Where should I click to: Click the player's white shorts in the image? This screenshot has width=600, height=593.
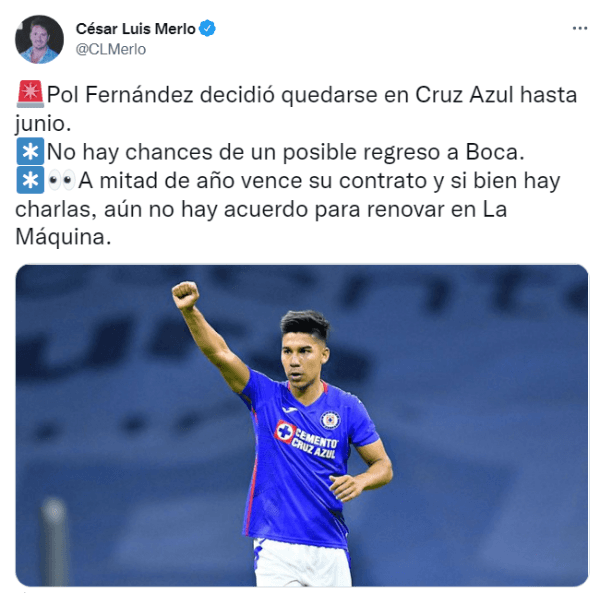point(302,562)
